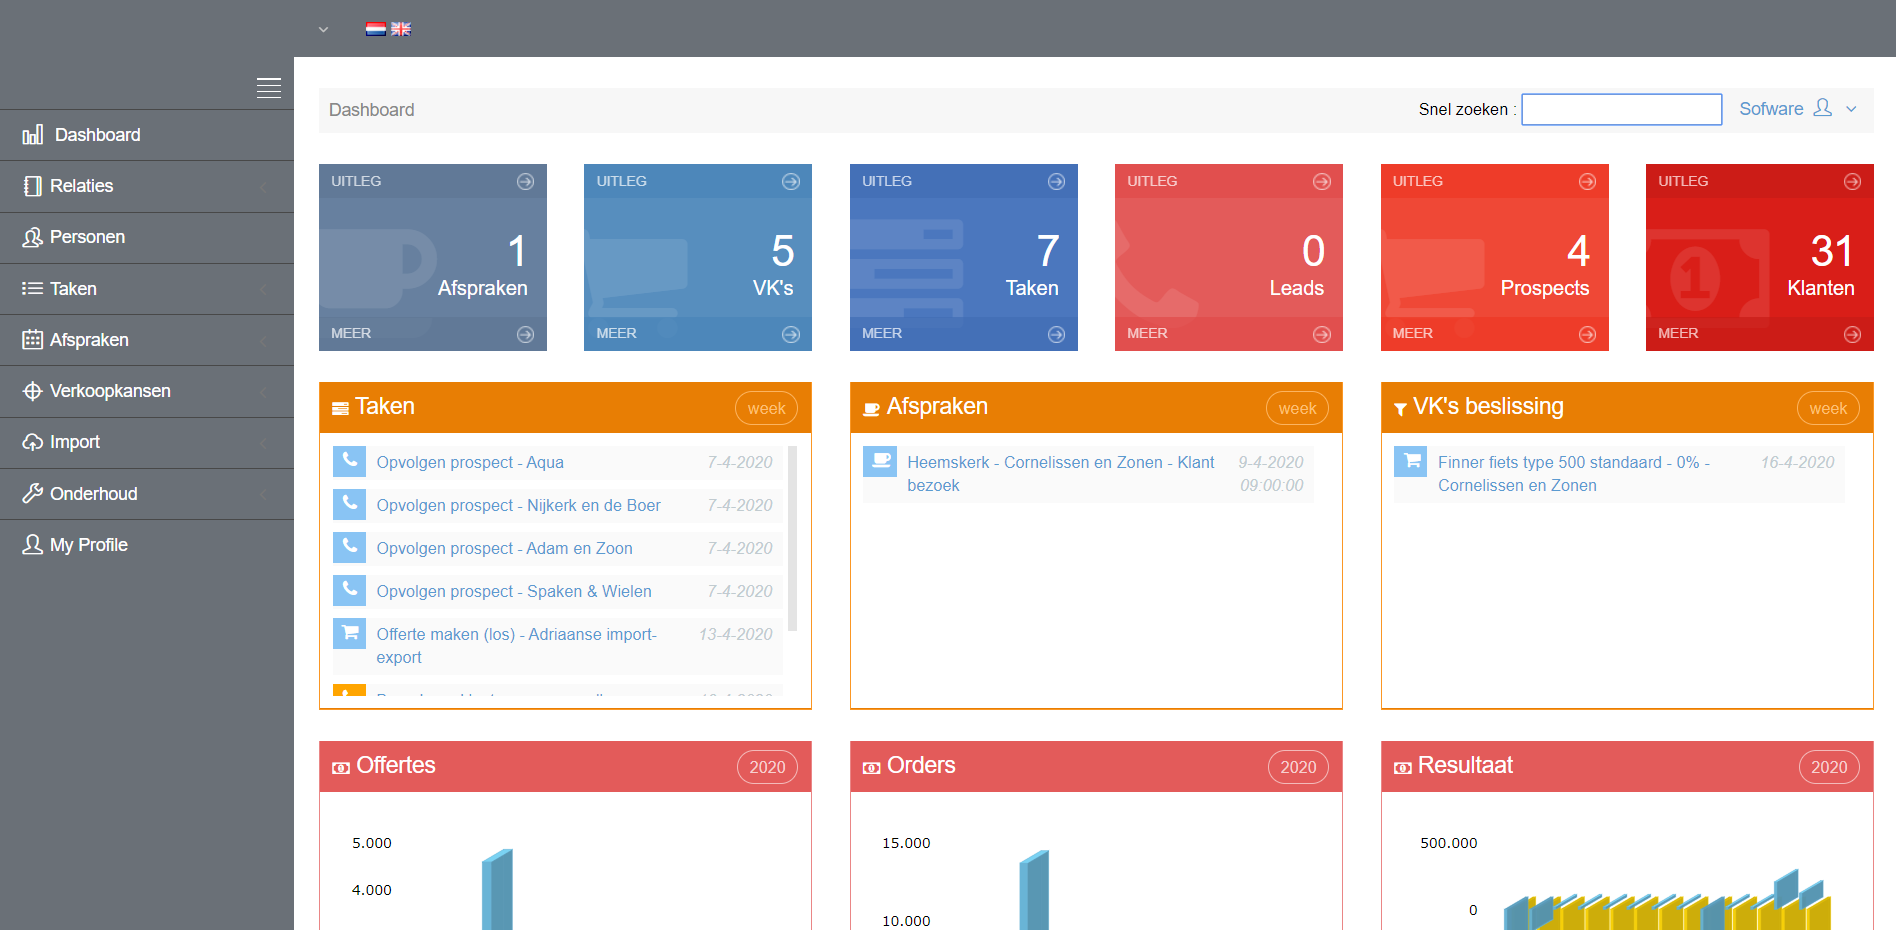Expand the Relaties sidebar submenu

coord(147,186)
